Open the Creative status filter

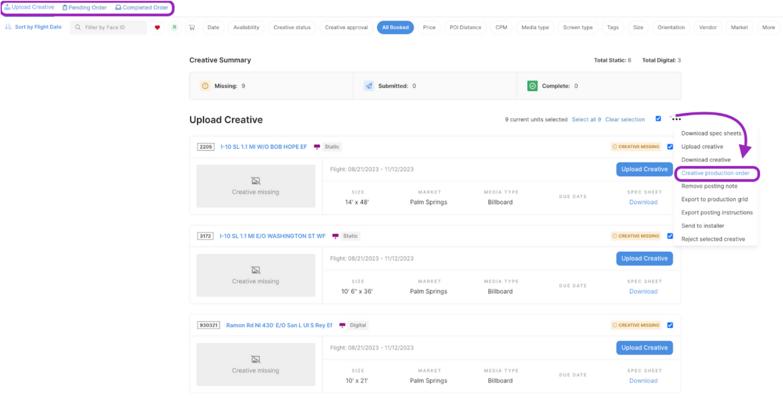(292, 27)
